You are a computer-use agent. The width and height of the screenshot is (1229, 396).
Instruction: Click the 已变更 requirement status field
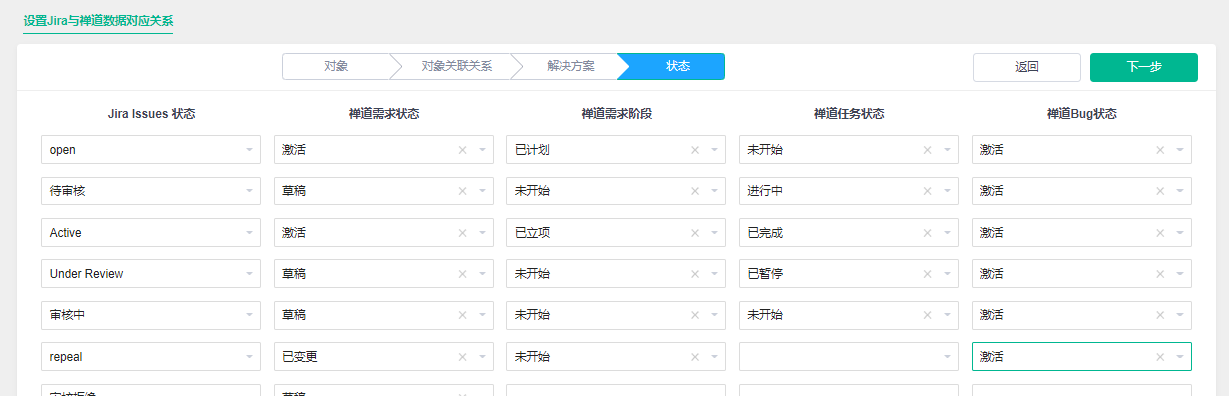(x=384, y=357)
